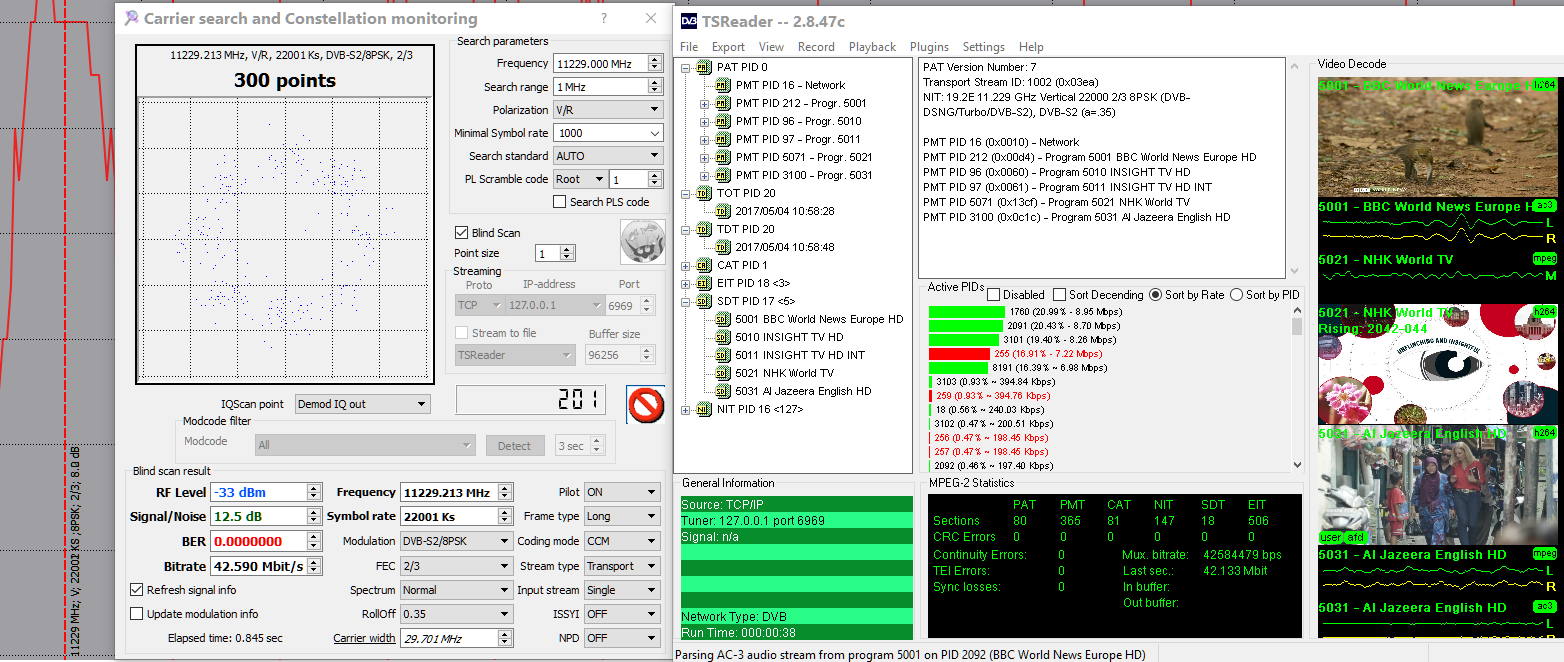Click the EIT PID 18 table icon
The image size is (1564, 662).
click(x=703, y=283)
